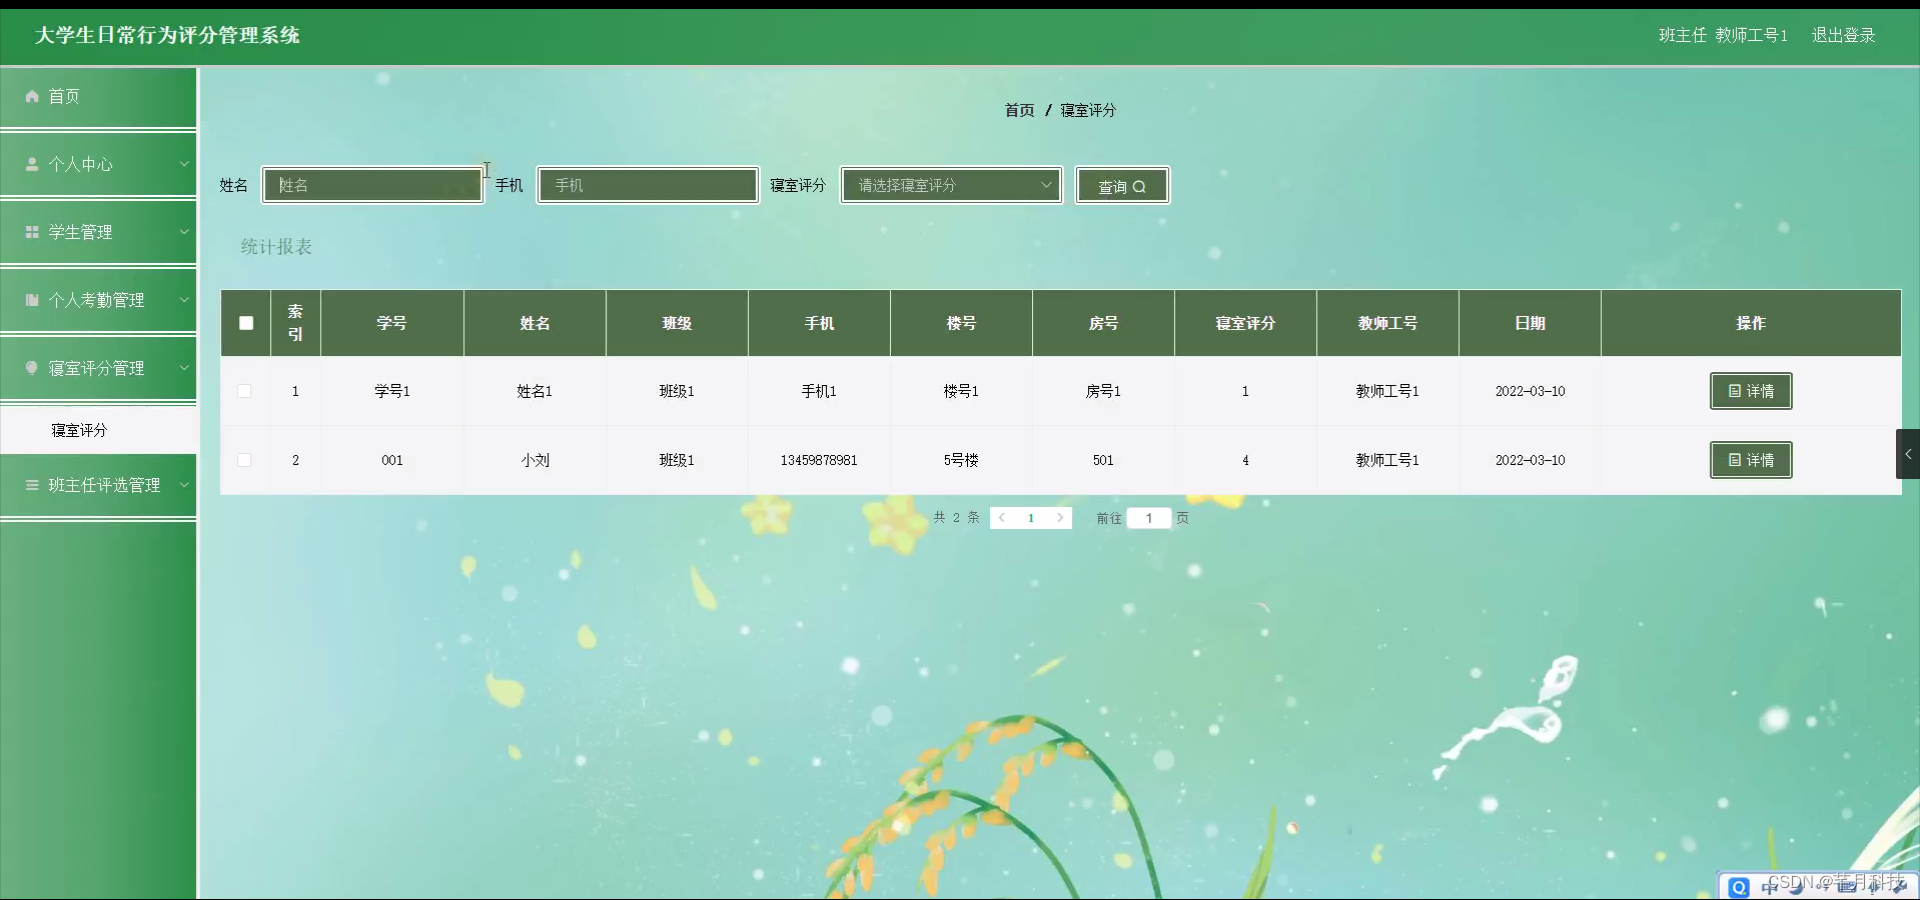Click the search icon in bottom-right tray
Image resolution: width=1920 pixels, height=900 pixels.
[1740, 886]
